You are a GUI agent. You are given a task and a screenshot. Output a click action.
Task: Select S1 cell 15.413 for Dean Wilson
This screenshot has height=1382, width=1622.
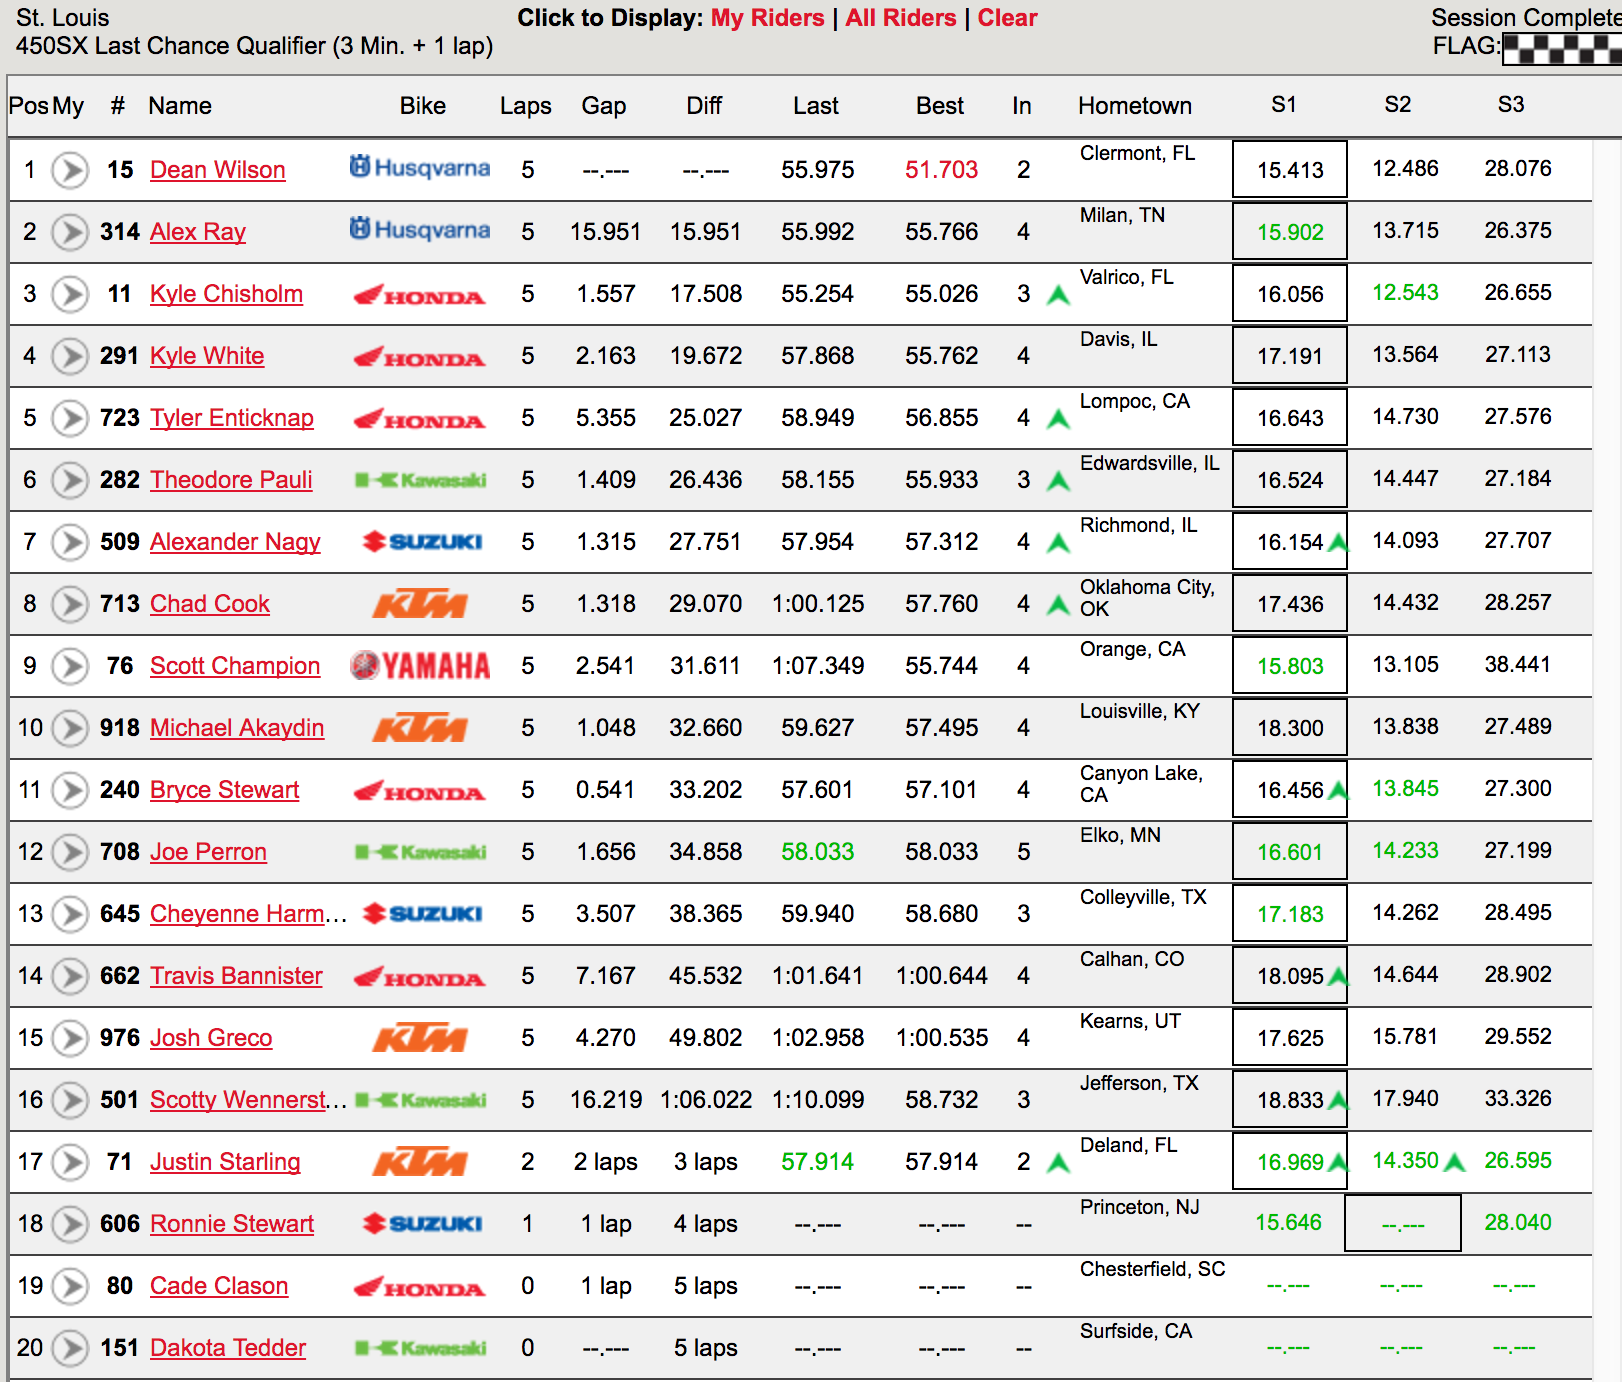[x=1290, y=170]
